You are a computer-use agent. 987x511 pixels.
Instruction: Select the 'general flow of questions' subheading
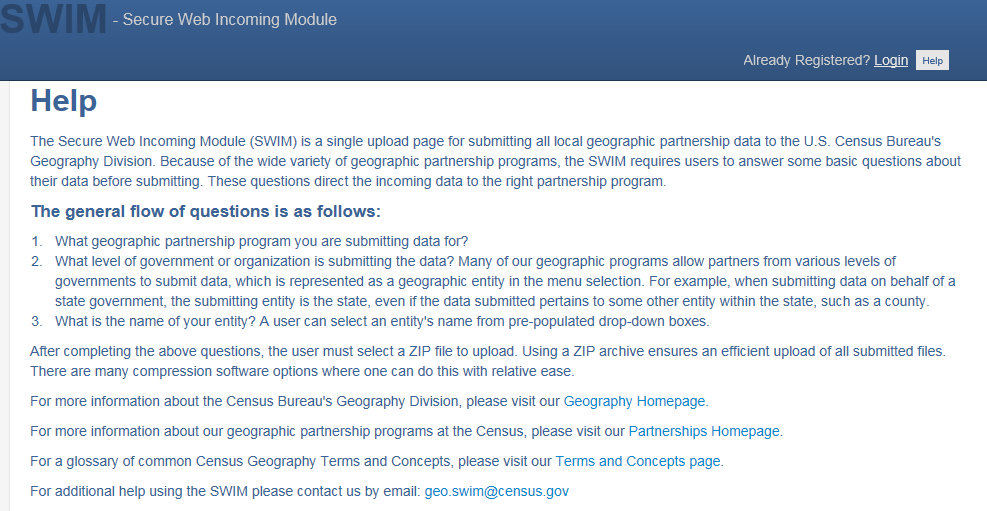click(x=206, y=211)
